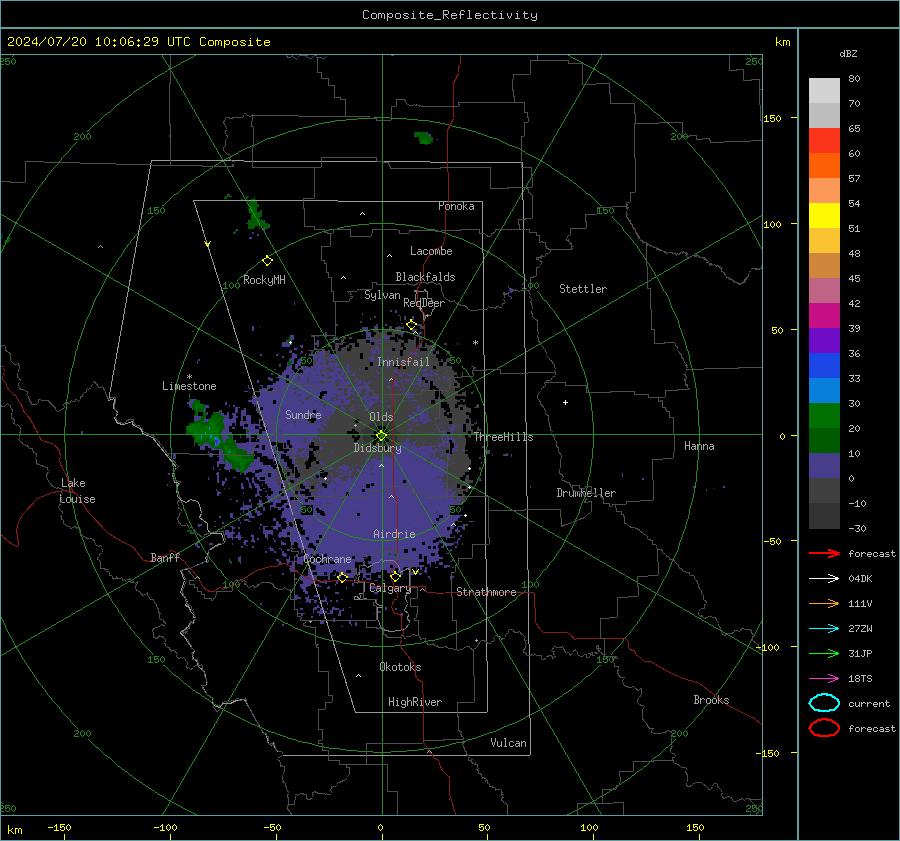This screenshot has width=900, height=841.
Task: Click the yellow diamond marker above Calgary
Action: click(x=395, y=576)
